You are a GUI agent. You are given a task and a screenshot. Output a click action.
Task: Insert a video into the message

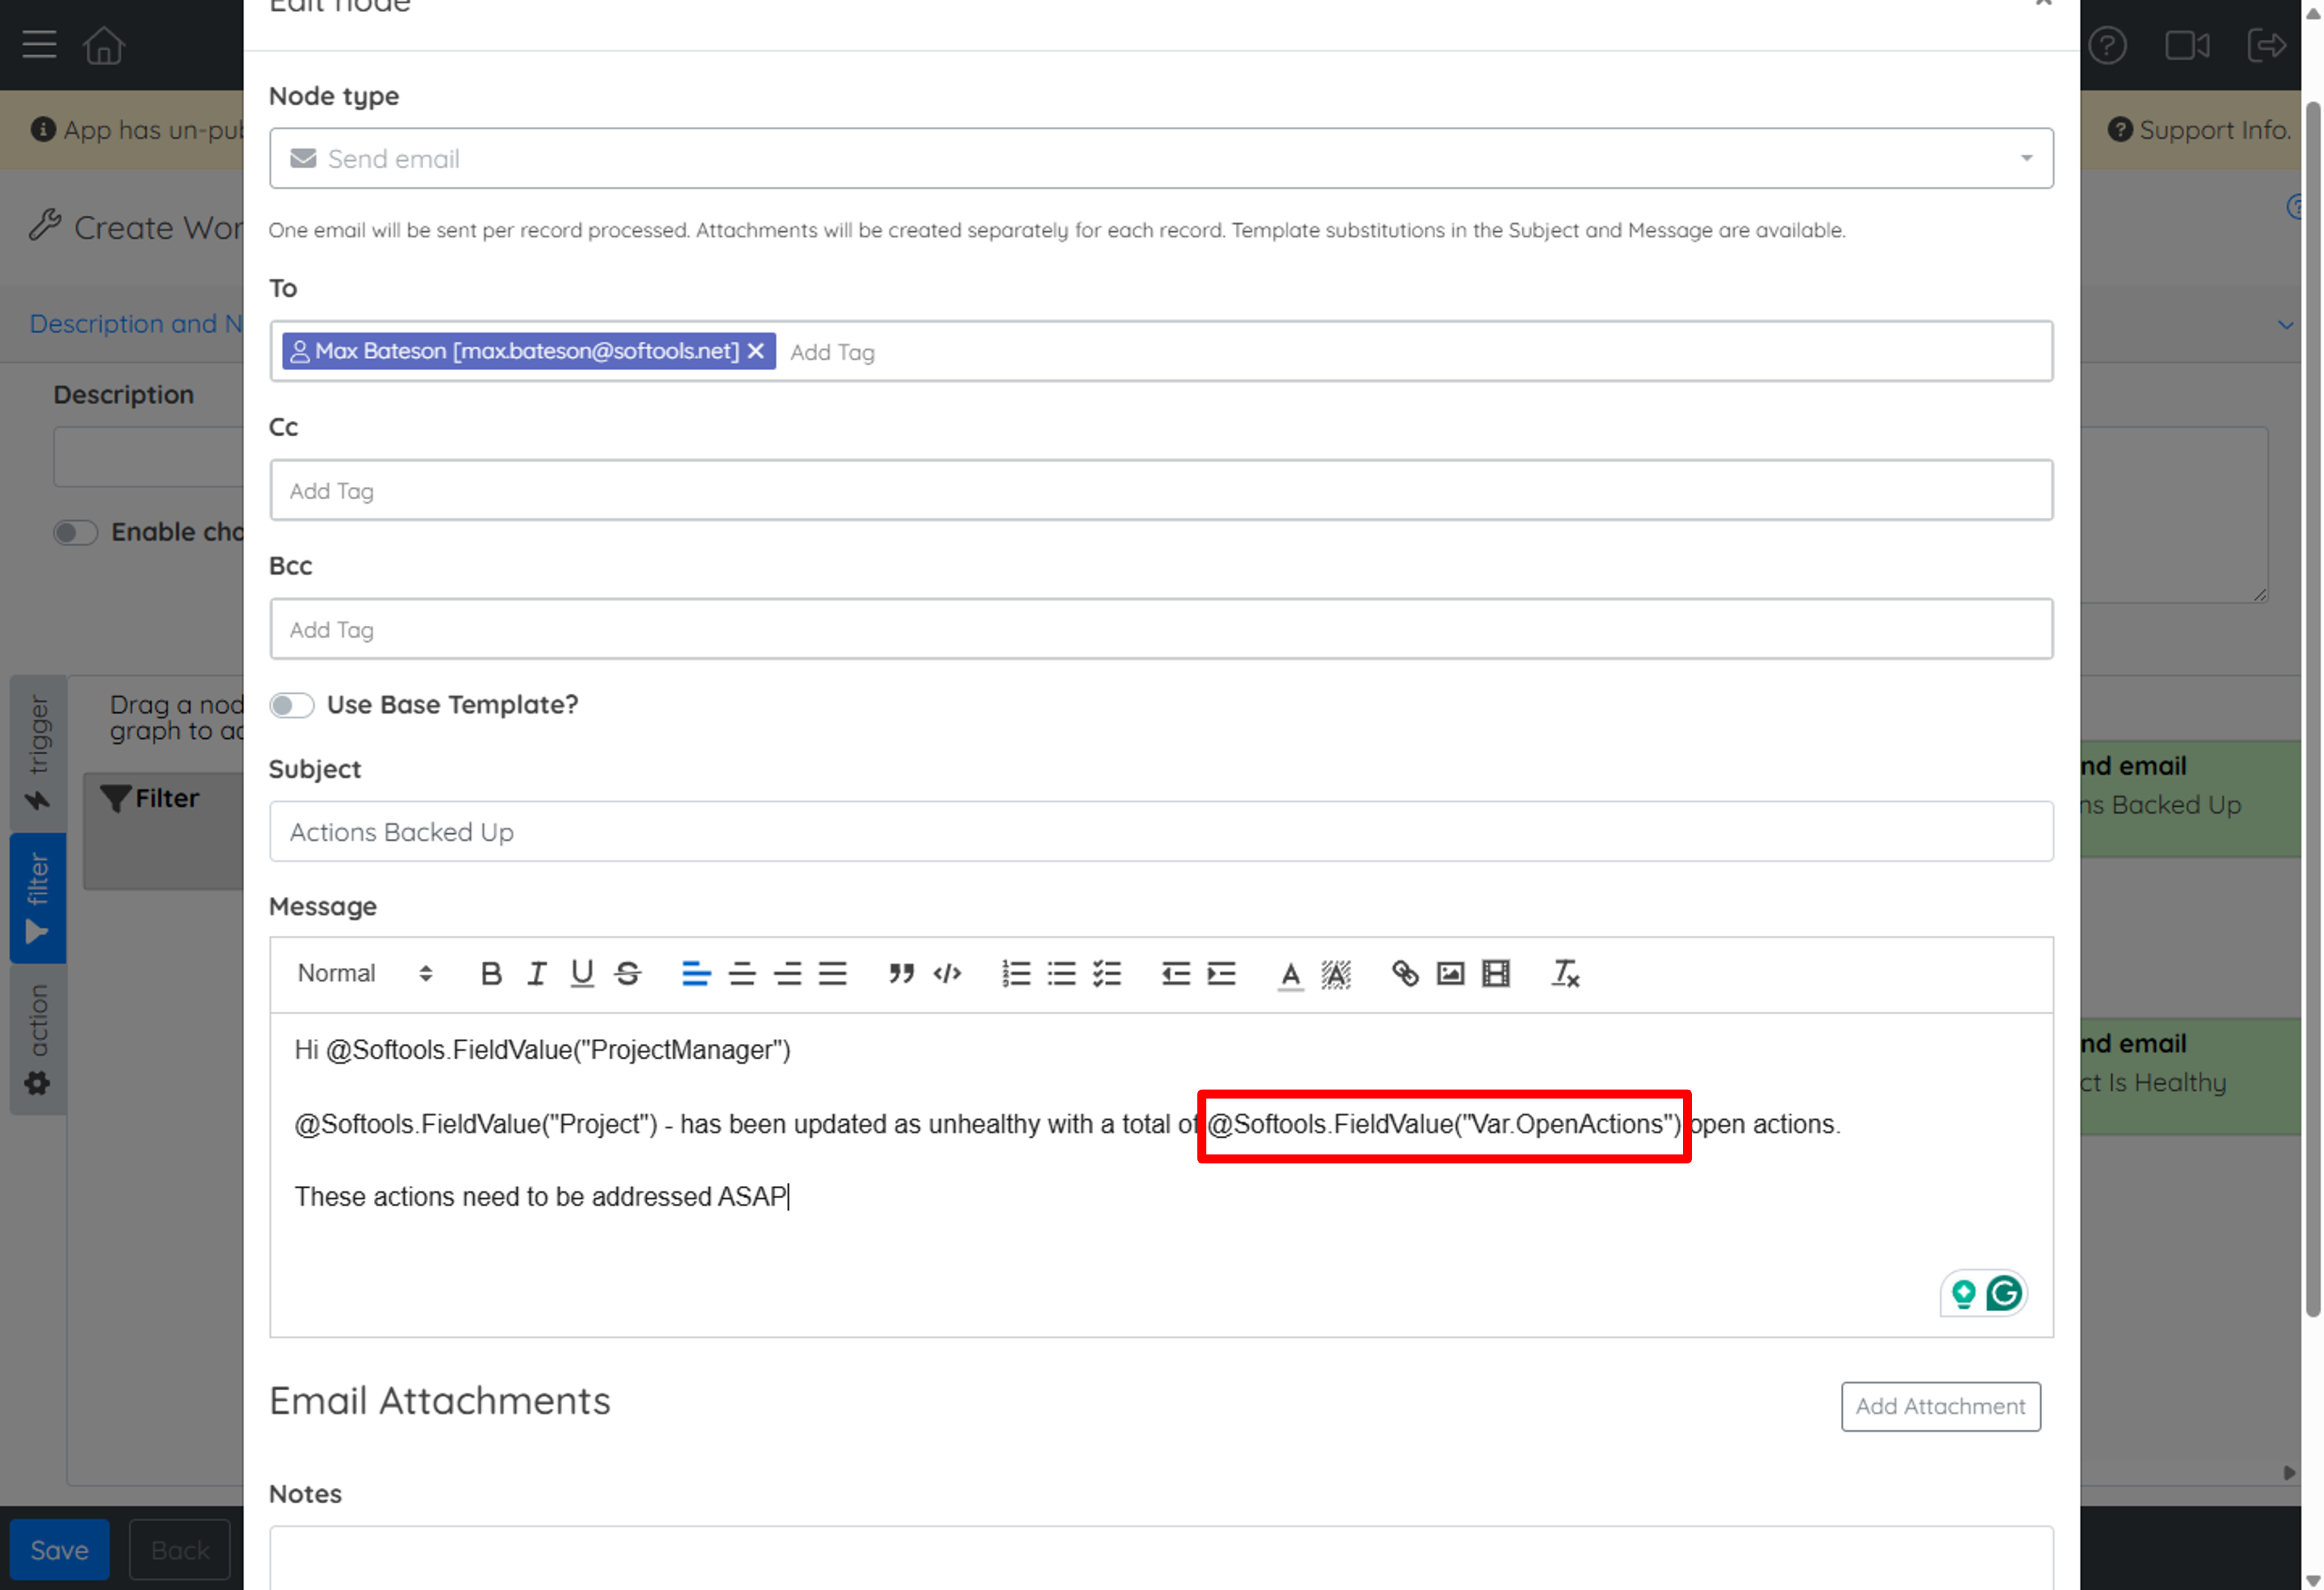[1496, 973]
